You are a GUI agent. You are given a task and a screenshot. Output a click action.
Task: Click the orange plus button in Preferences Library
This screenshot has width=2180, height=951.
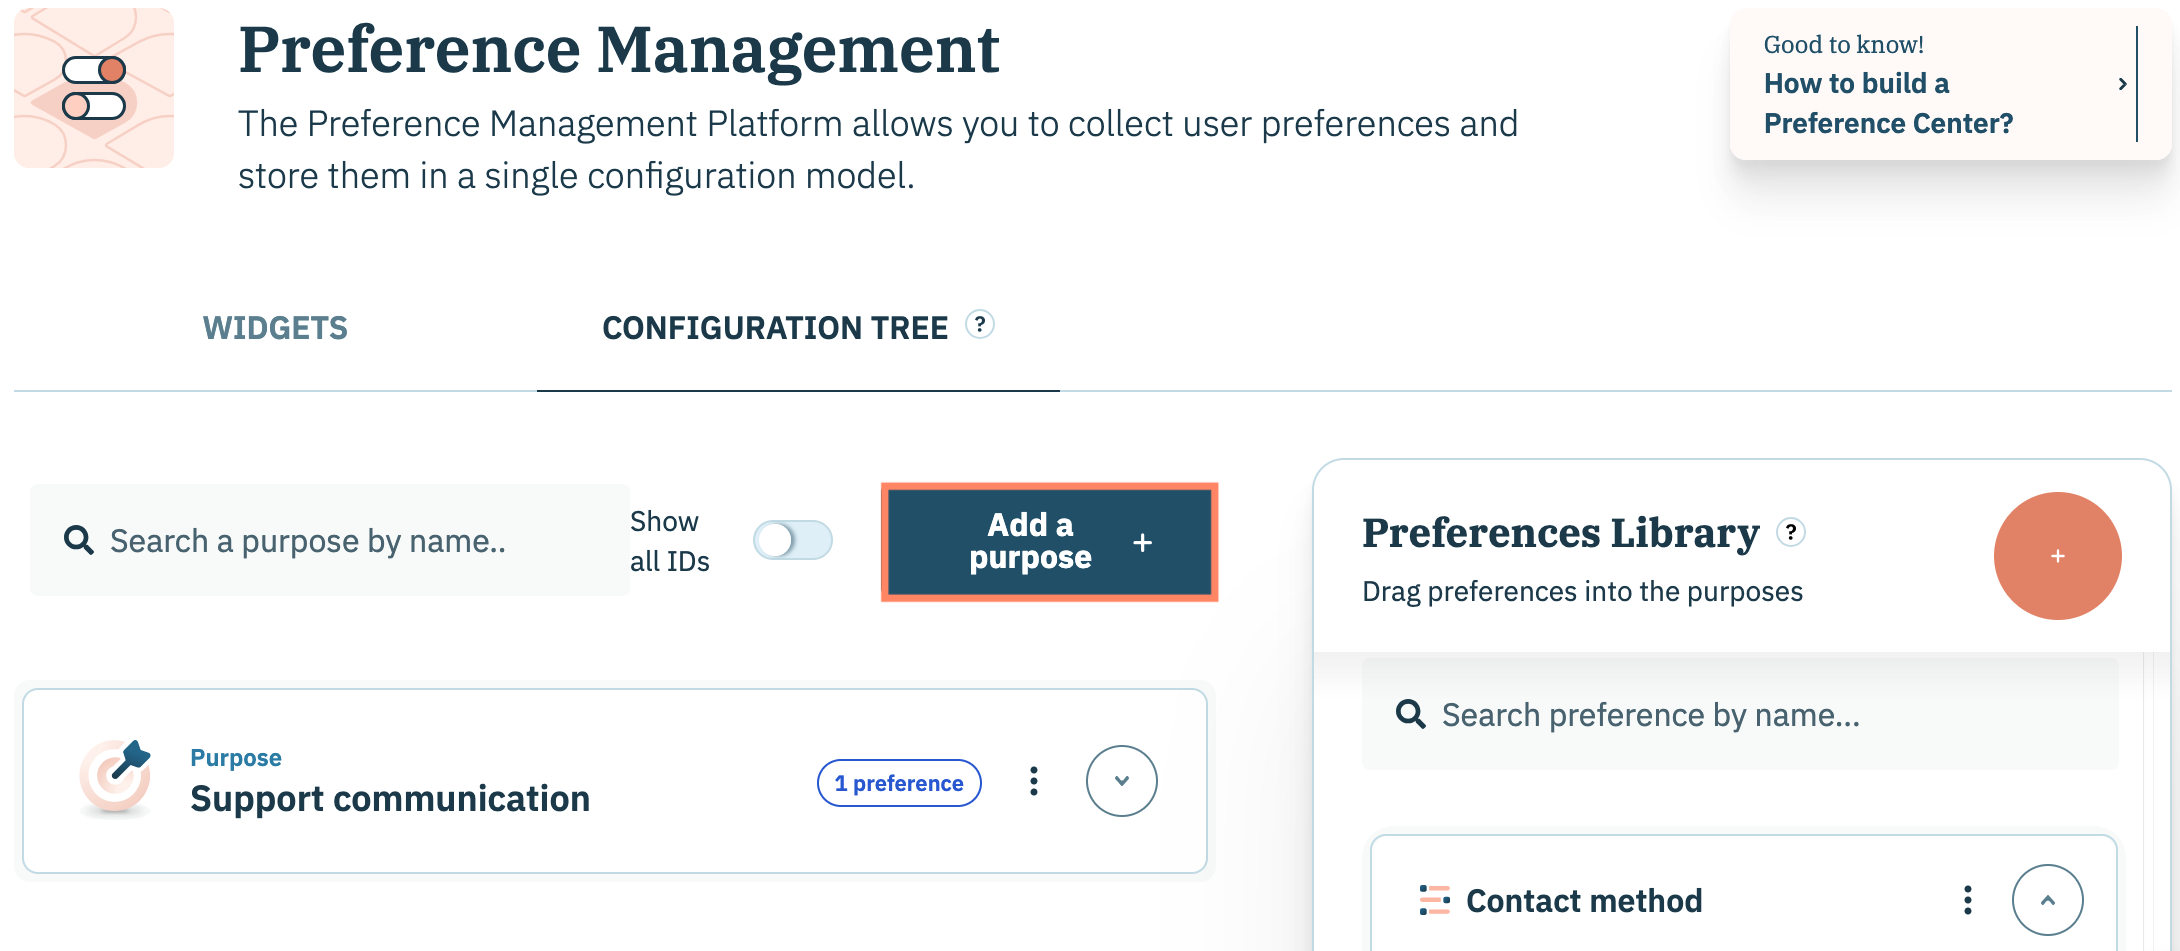[x=2057, y=556]
